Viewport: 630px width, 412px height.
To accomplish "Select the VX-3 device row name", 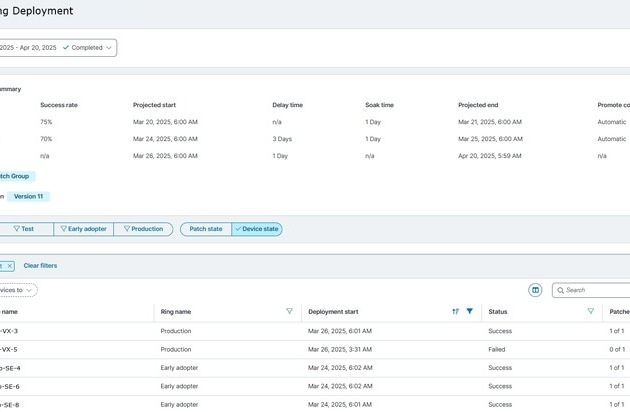I will coord(8,331).
